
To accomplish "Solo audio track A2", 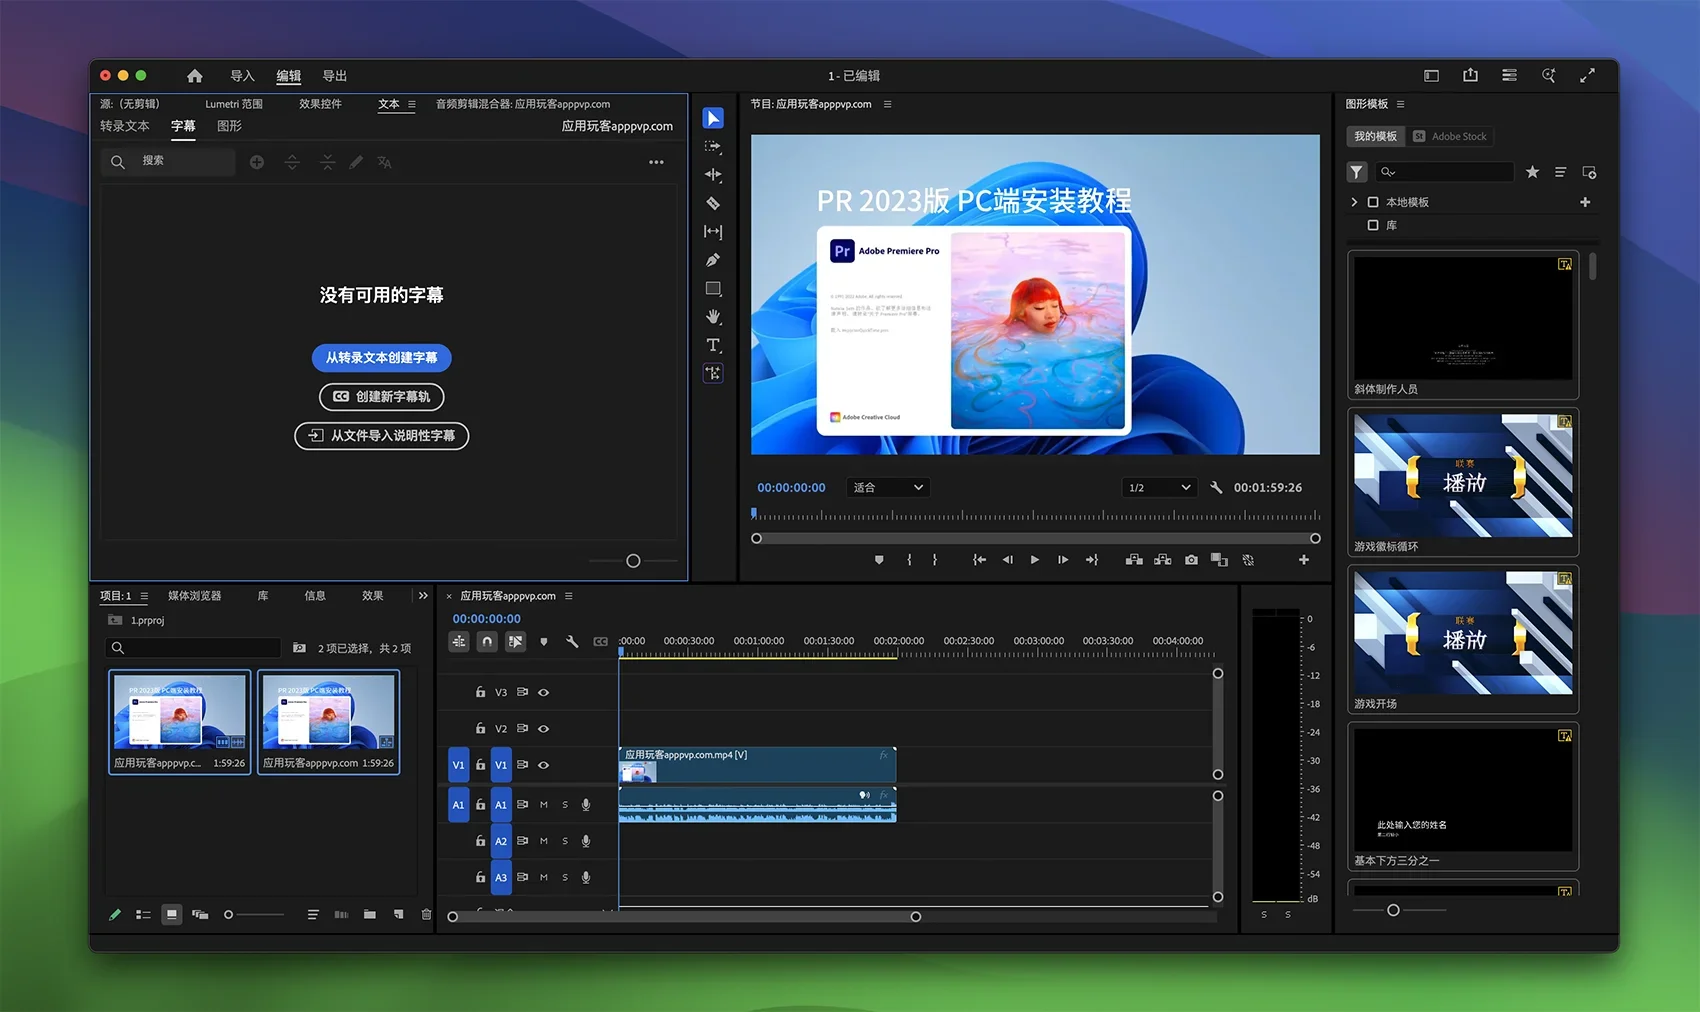I will click(565, 841).
